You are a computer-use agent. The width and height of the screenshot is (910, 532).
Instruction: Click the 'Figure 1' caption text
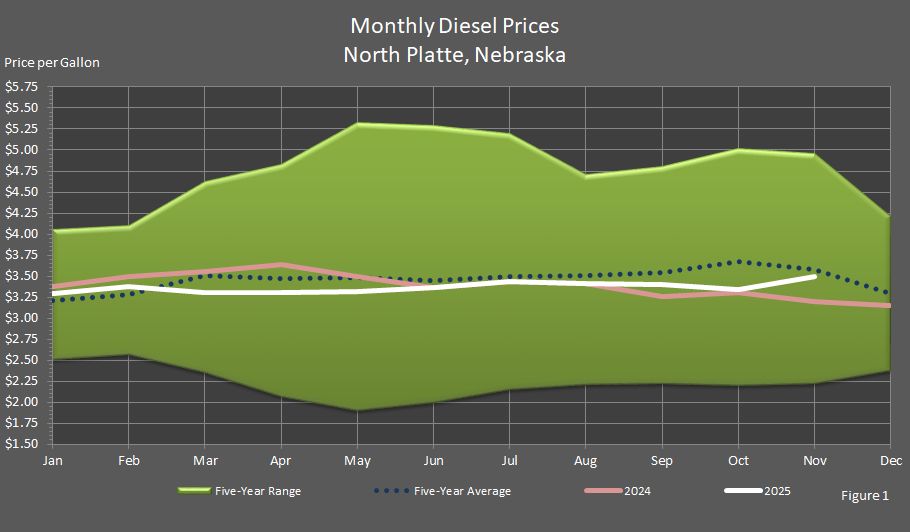click(x=865, y=495)
